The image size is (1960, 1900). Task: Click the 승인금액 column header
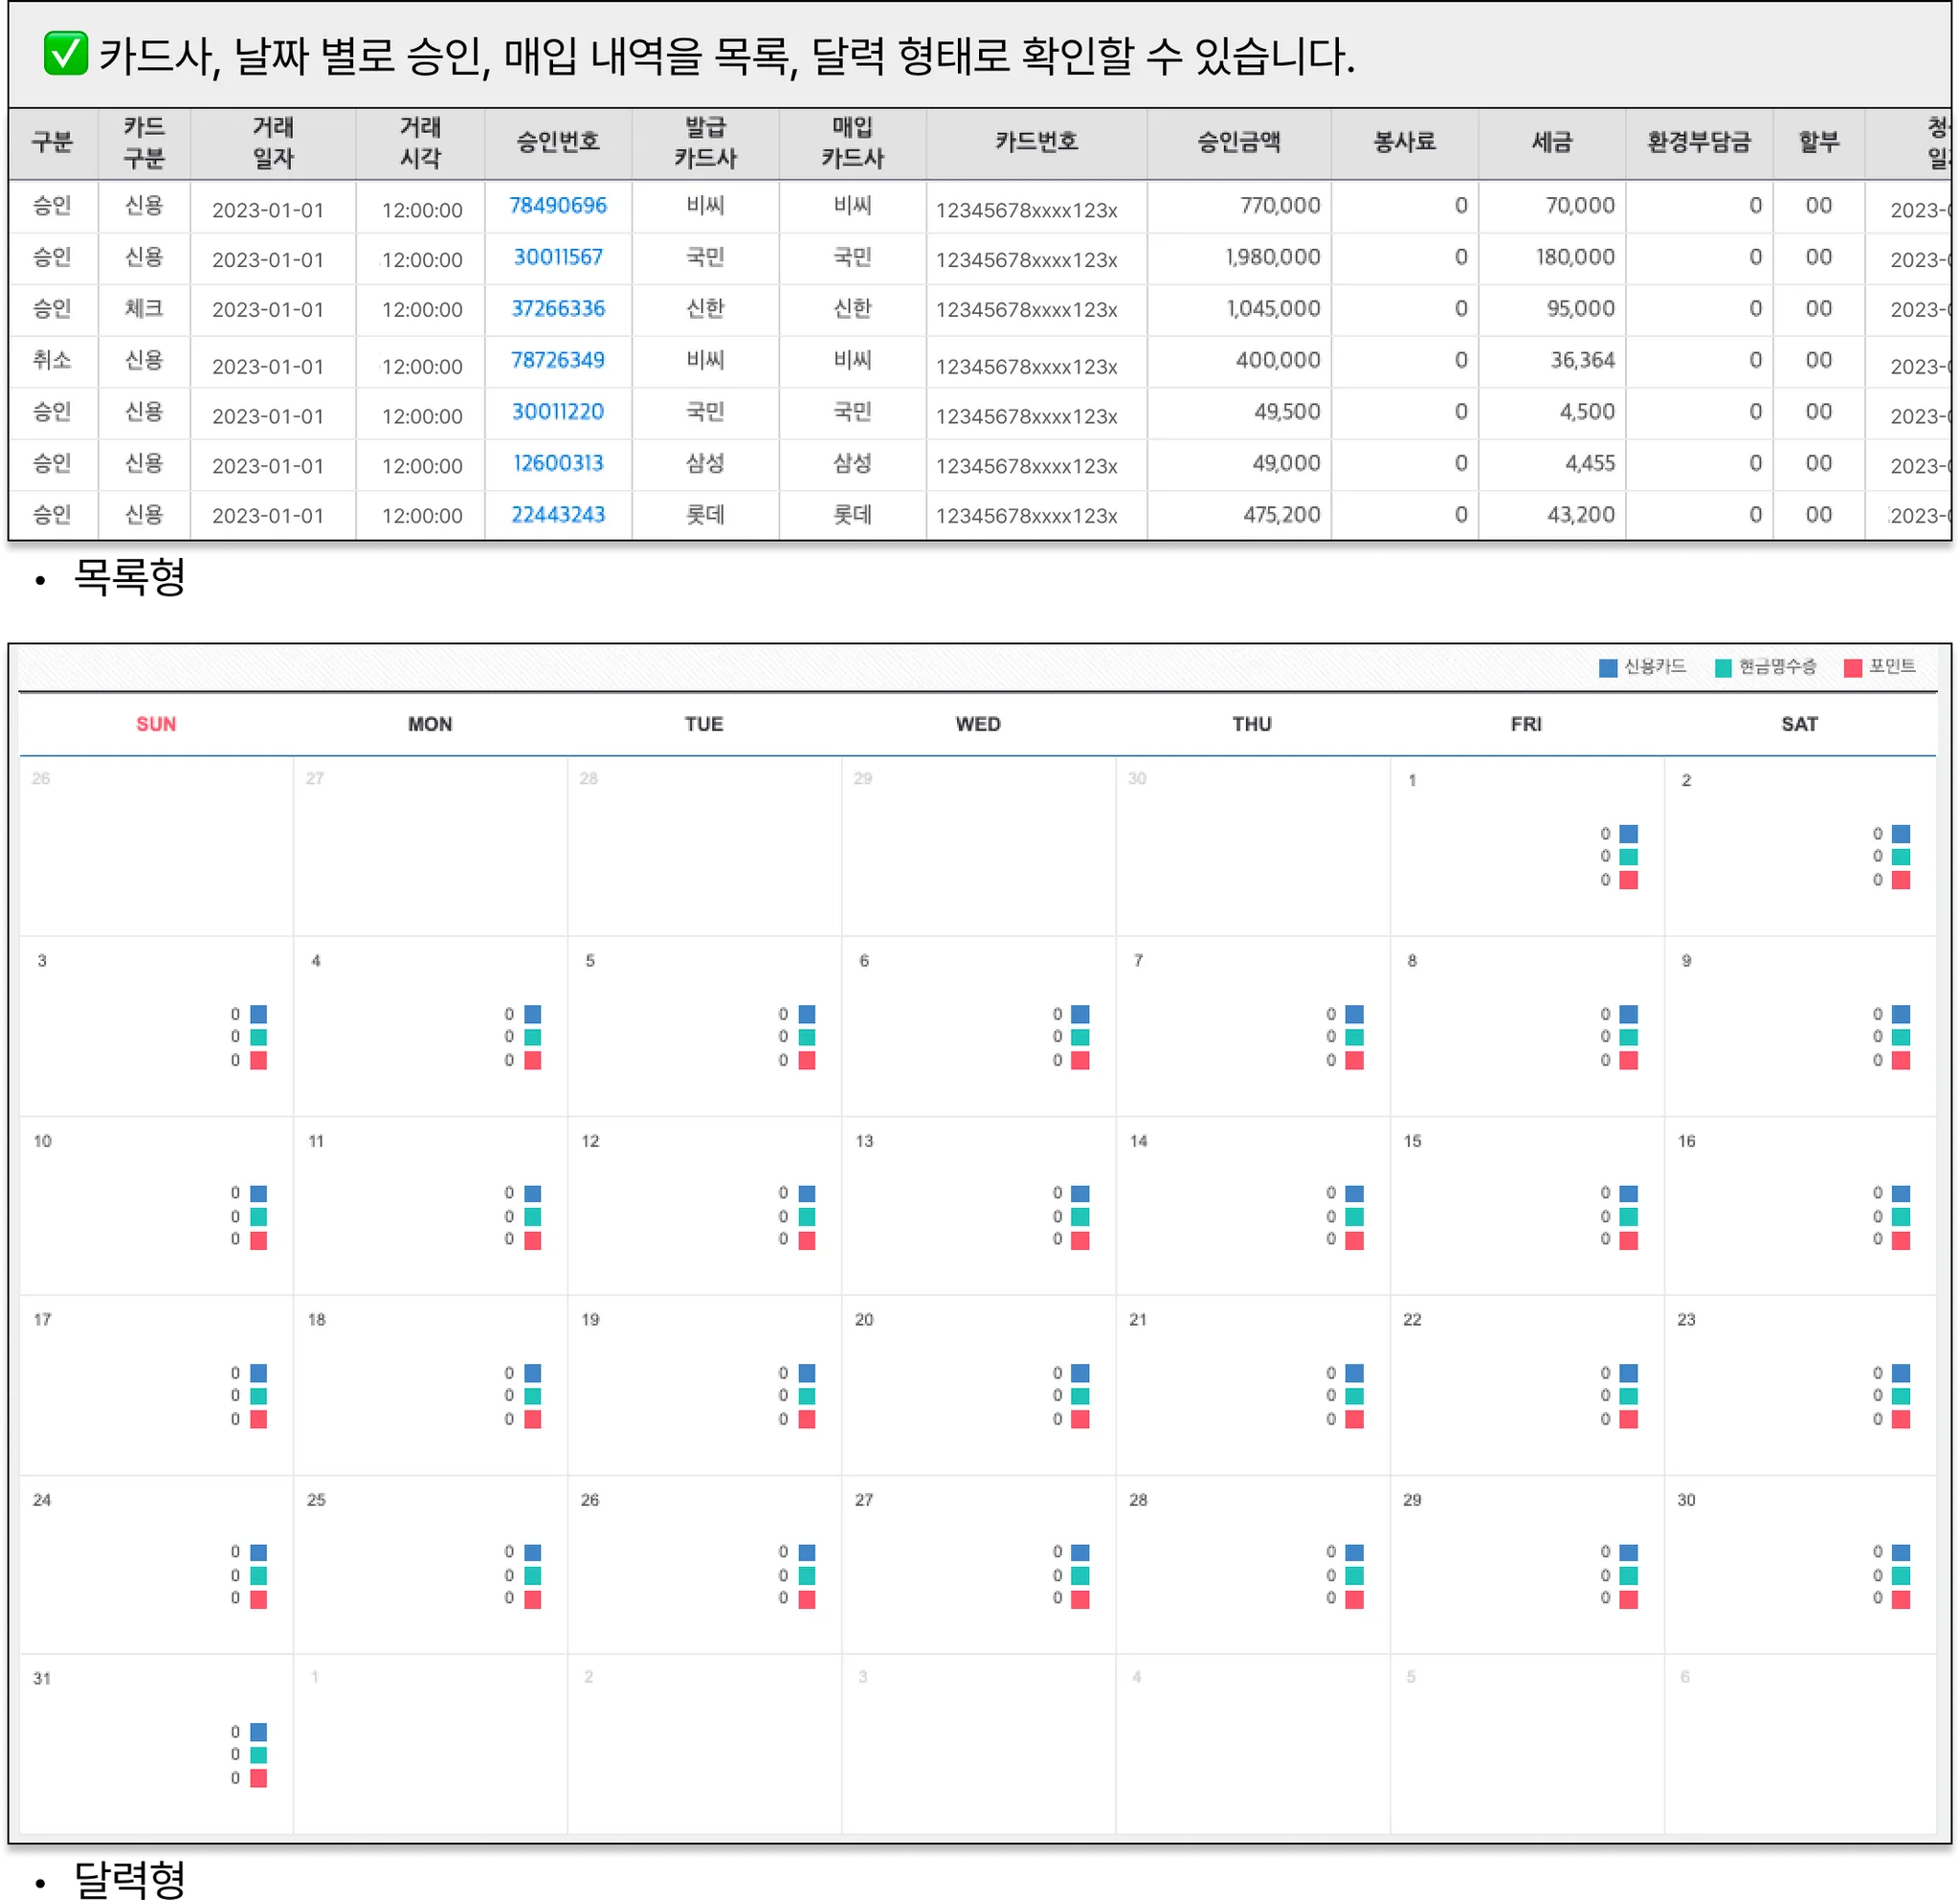(x=1238, y=143)
